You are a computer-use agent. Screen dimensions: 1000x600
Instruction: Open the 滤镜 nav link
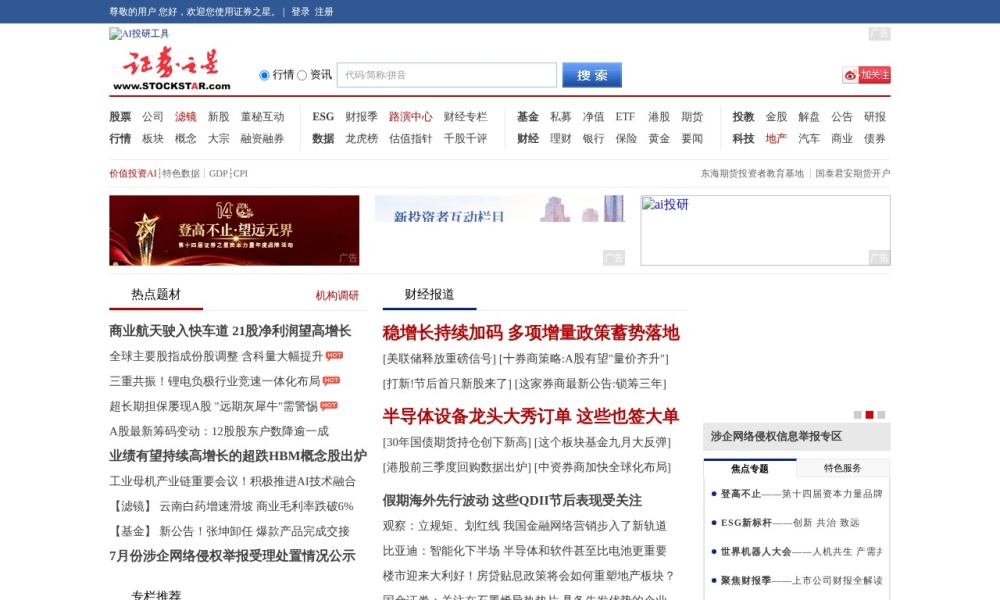[186, 117]
